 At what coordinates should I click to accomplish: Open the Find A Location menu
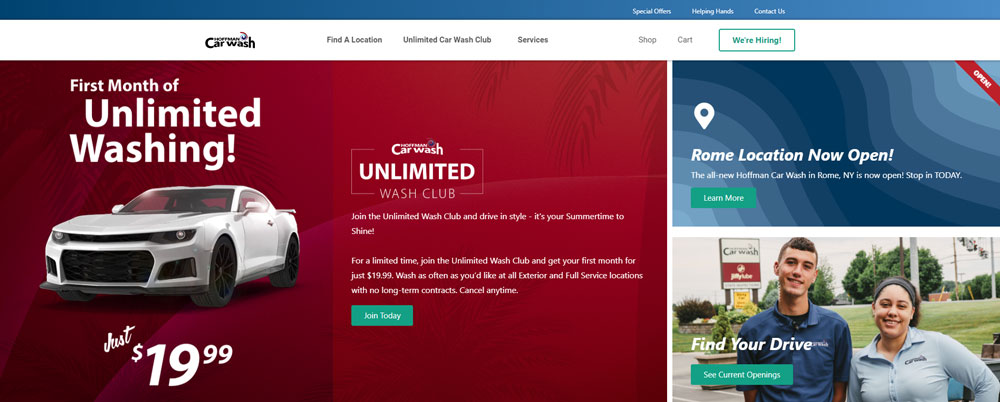354,40
